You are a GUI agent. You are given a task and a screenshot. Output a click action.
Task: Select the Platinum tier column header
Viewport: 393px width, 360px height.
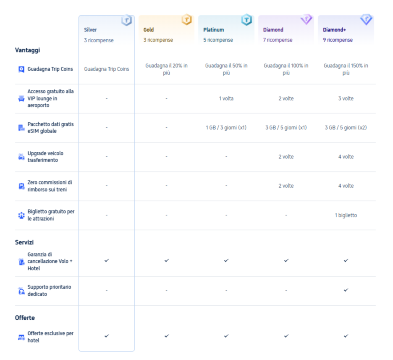pyautogui.click(x=226, y=30)
